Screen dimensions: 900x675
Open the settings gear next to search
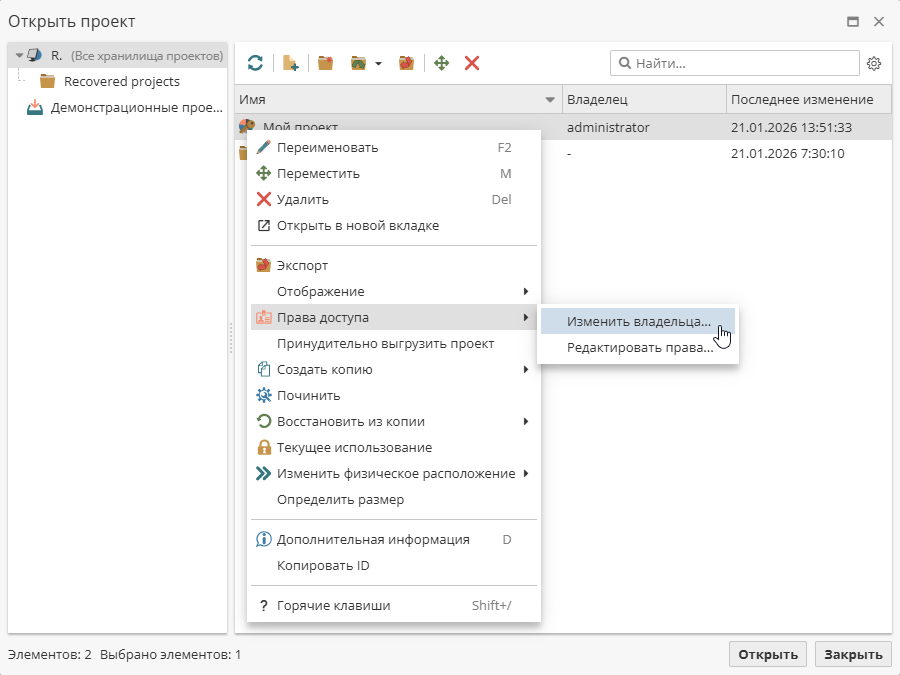[874, 63]
